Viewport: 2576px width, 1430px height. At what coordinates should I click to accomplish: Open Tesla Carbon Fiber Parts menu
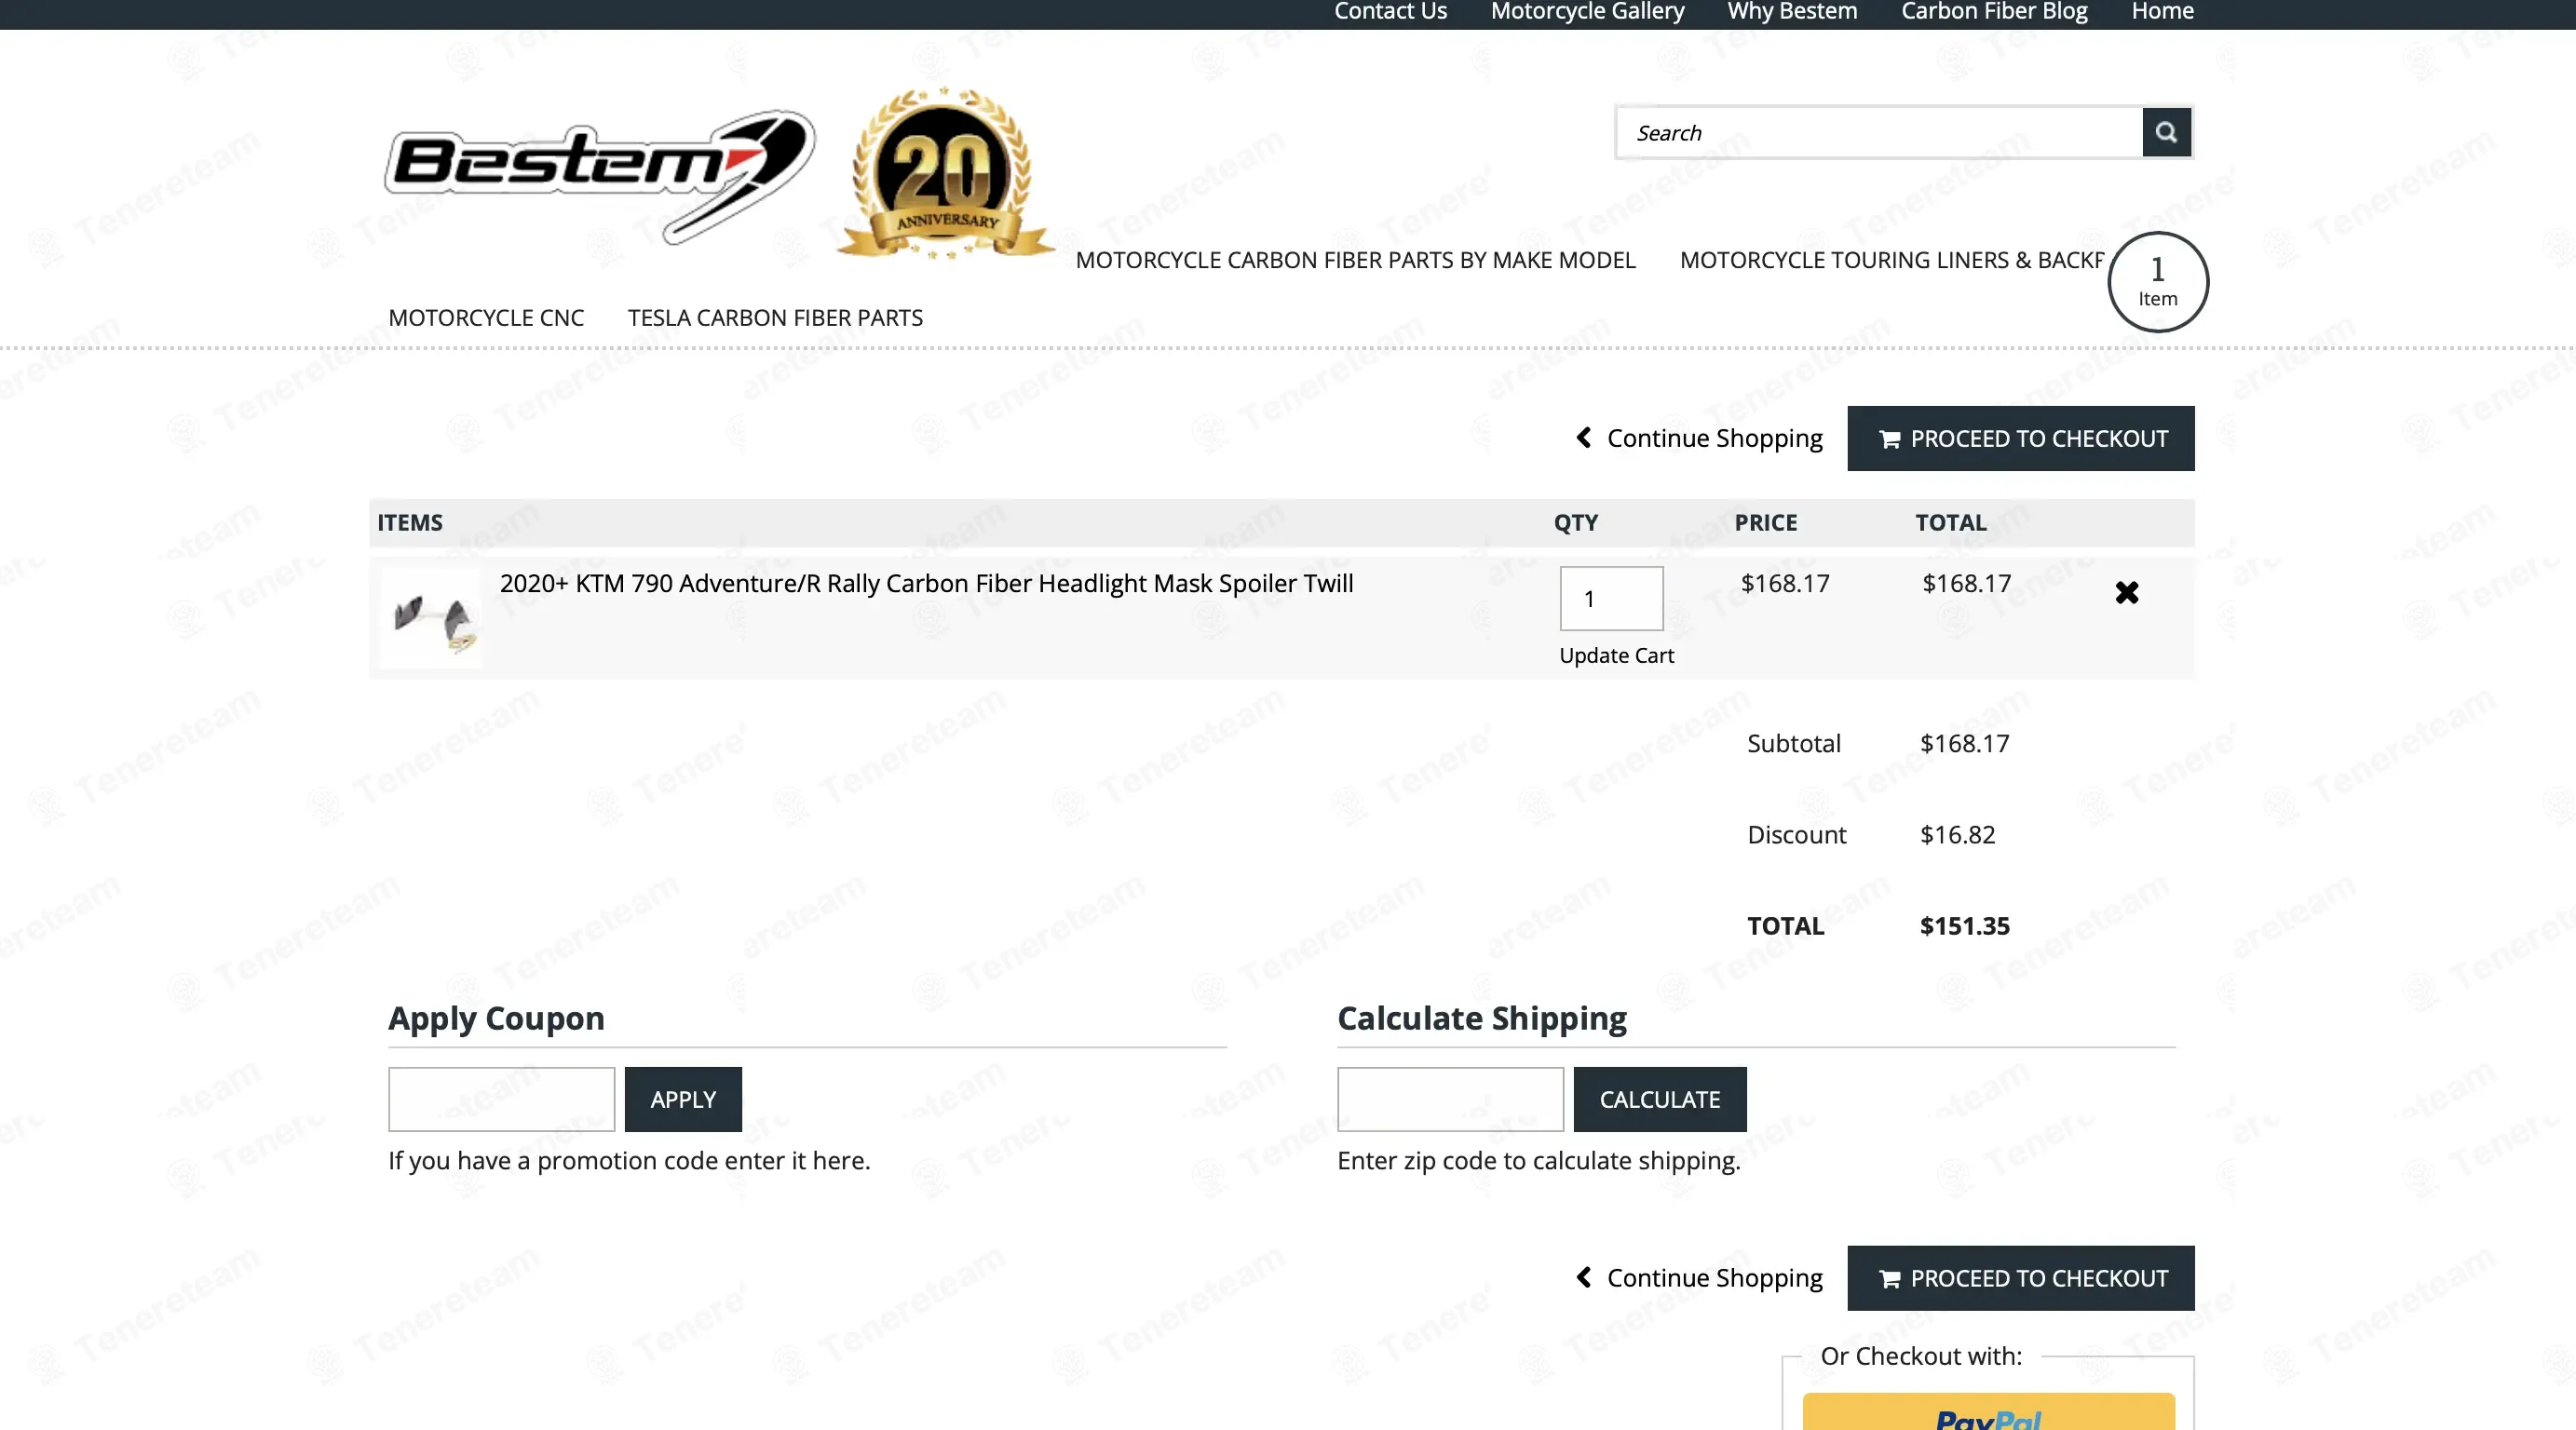pos(775,318)
